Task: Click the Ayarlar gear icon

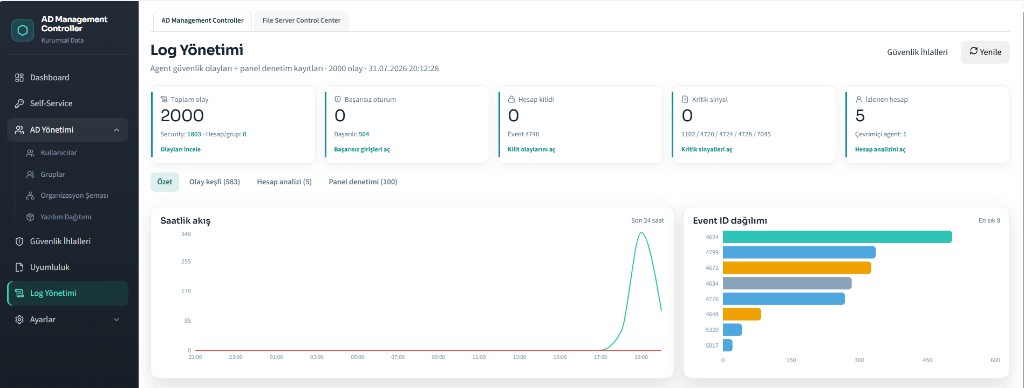Action: 20,320
